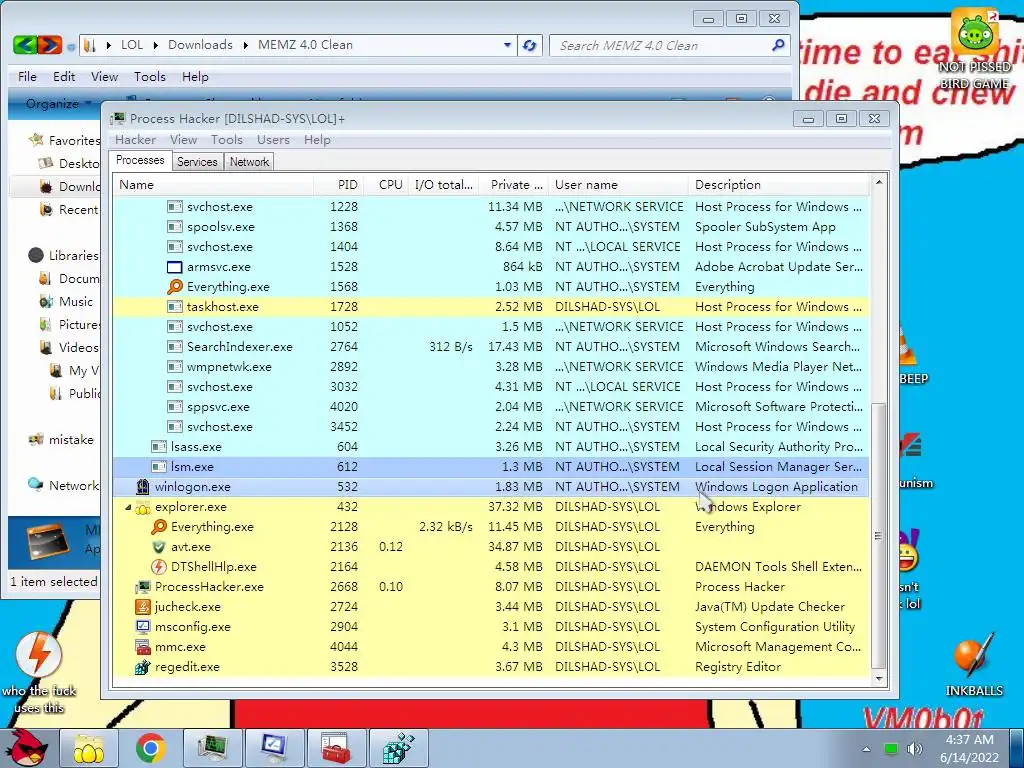Collapse the explorer.exe process tree

coord(128,507)
